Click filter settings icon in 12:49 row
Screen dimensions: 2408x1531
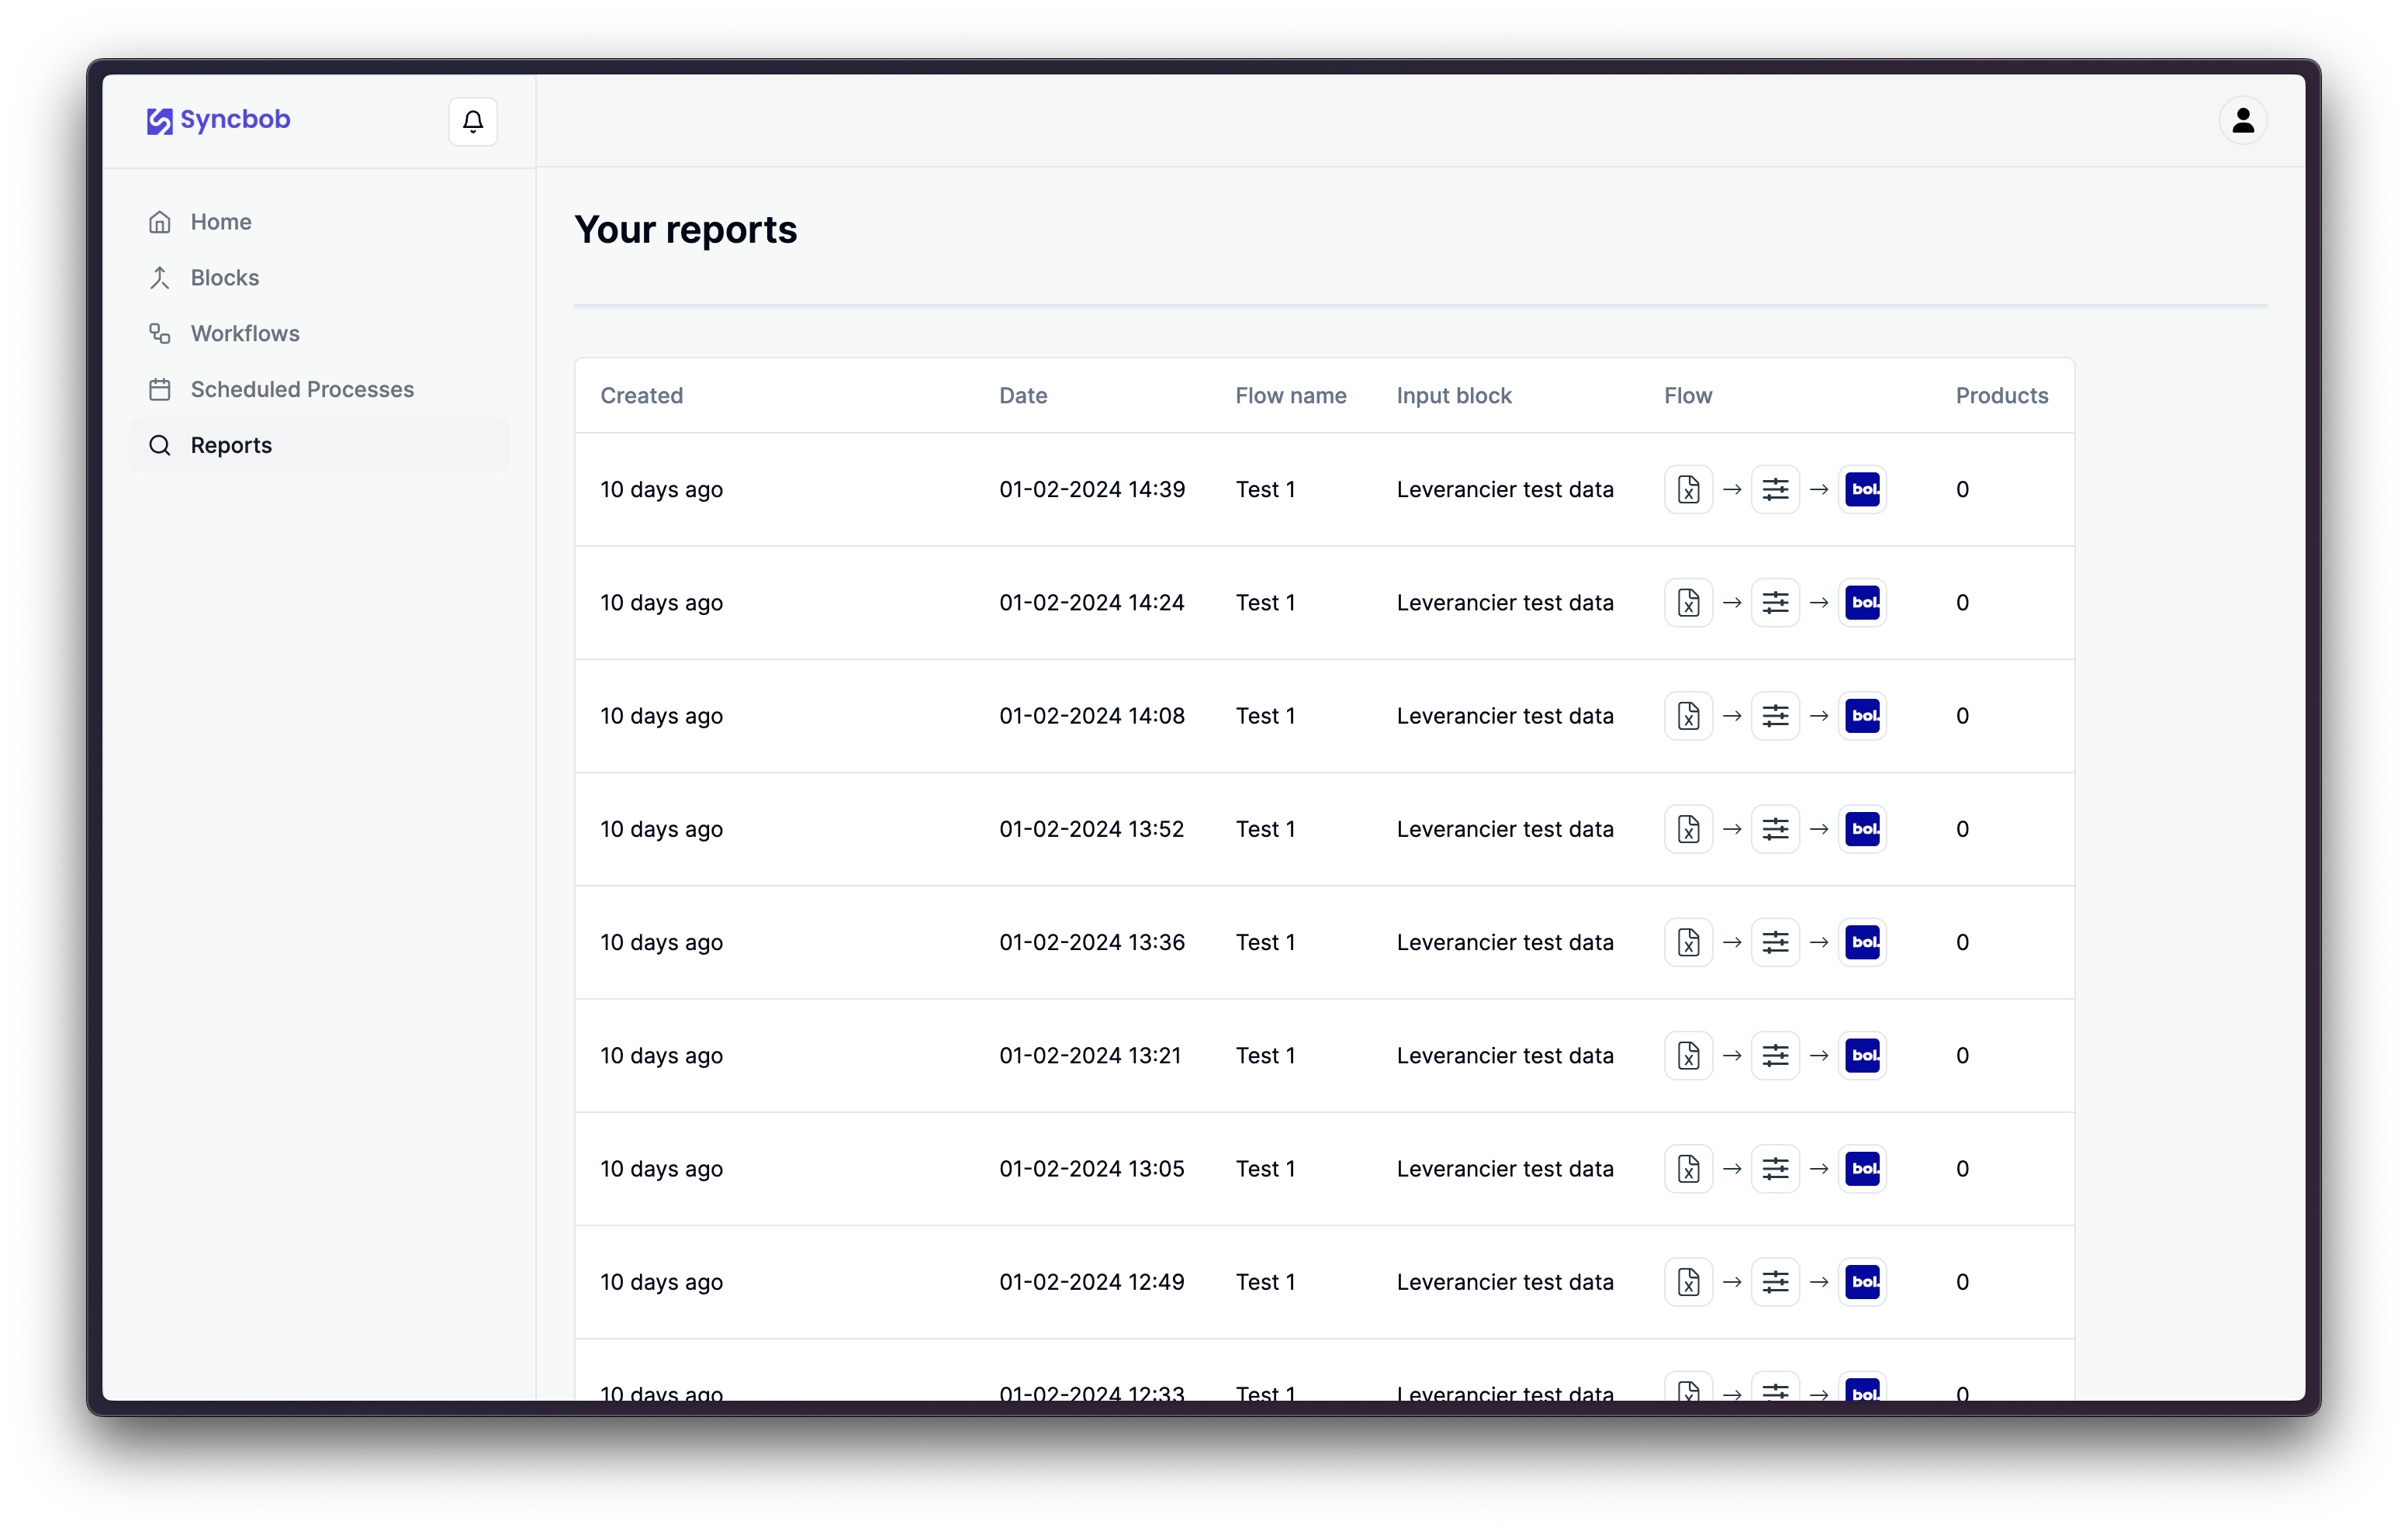[x=1776, y=1282]
